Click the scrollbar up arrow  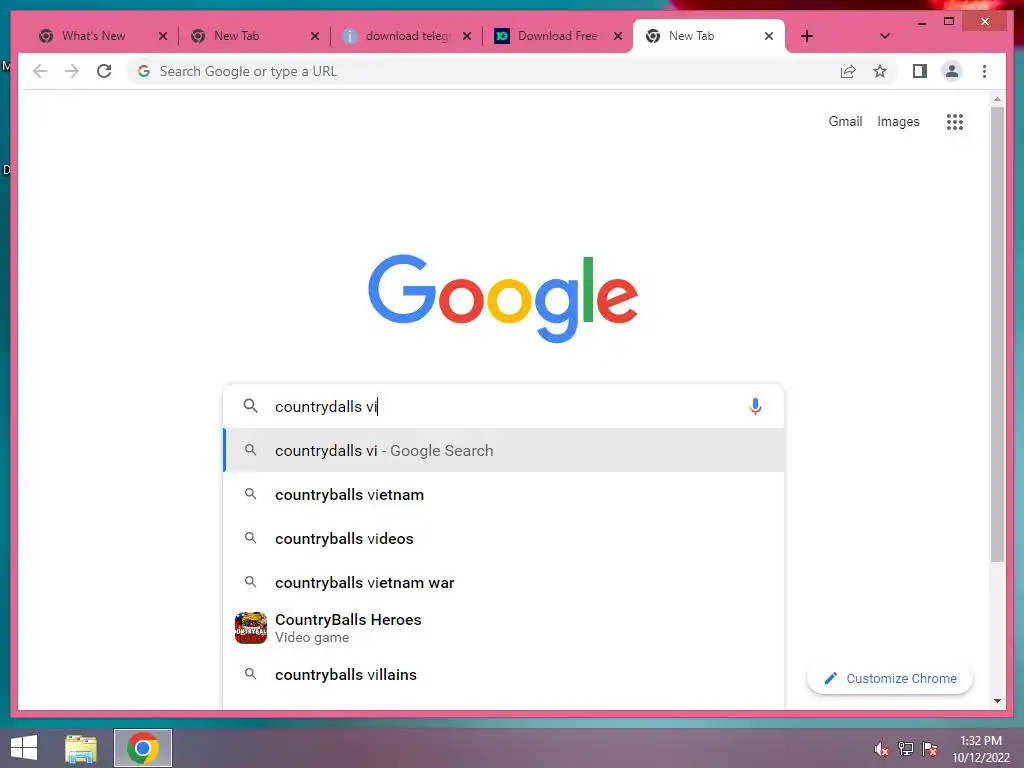tap(997, 99)
